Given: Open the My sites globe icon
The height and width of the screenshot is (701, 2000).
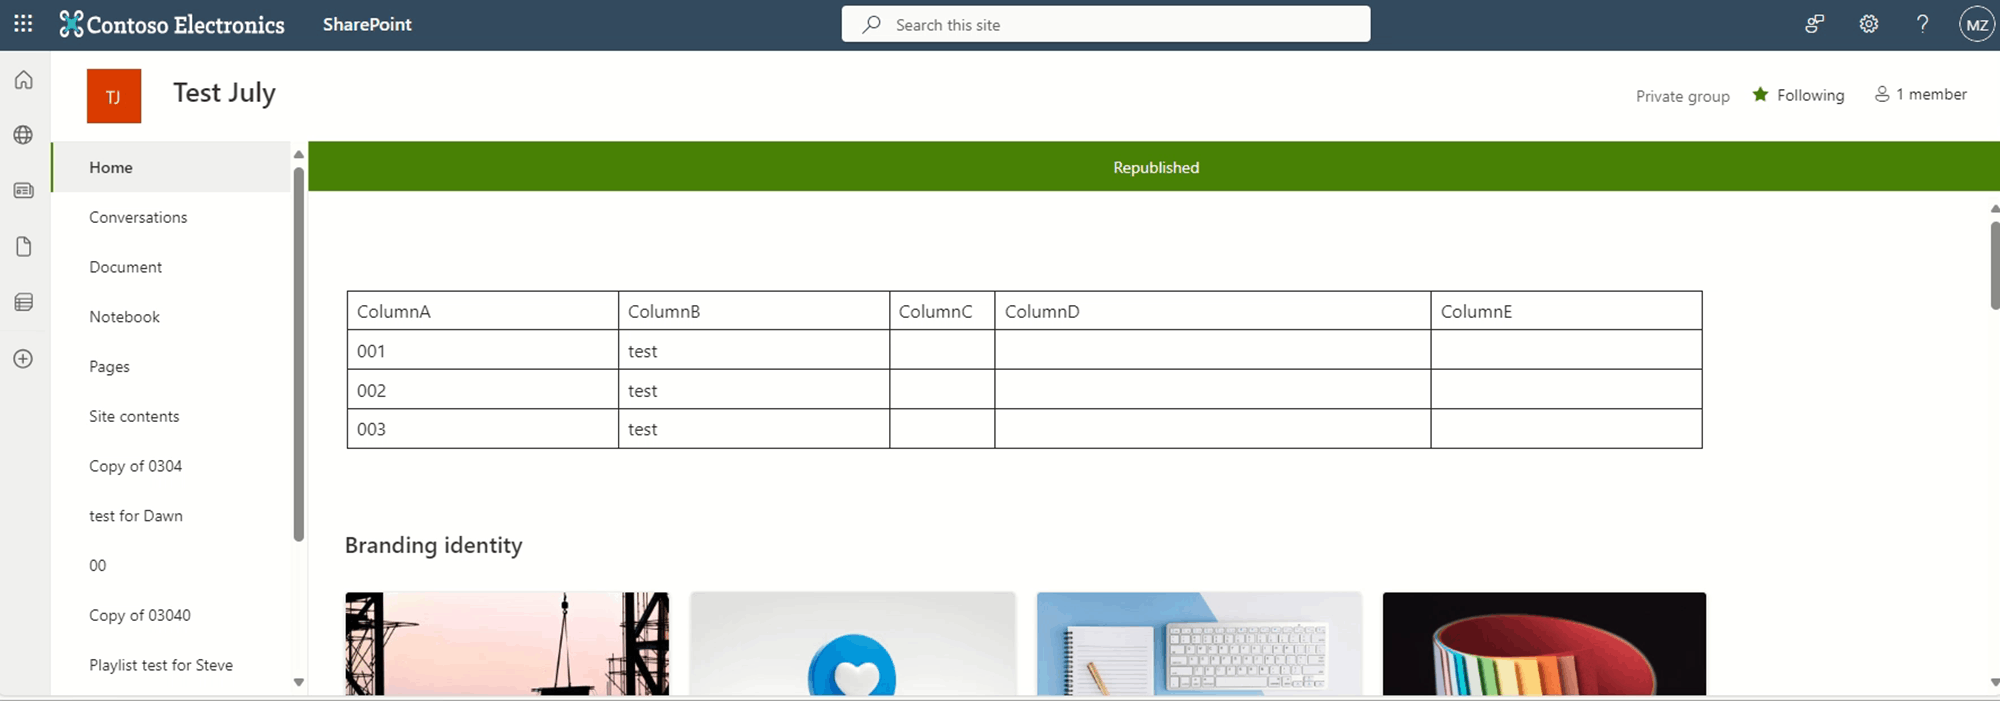Looking at the screenshot, I should pos(24,135).
